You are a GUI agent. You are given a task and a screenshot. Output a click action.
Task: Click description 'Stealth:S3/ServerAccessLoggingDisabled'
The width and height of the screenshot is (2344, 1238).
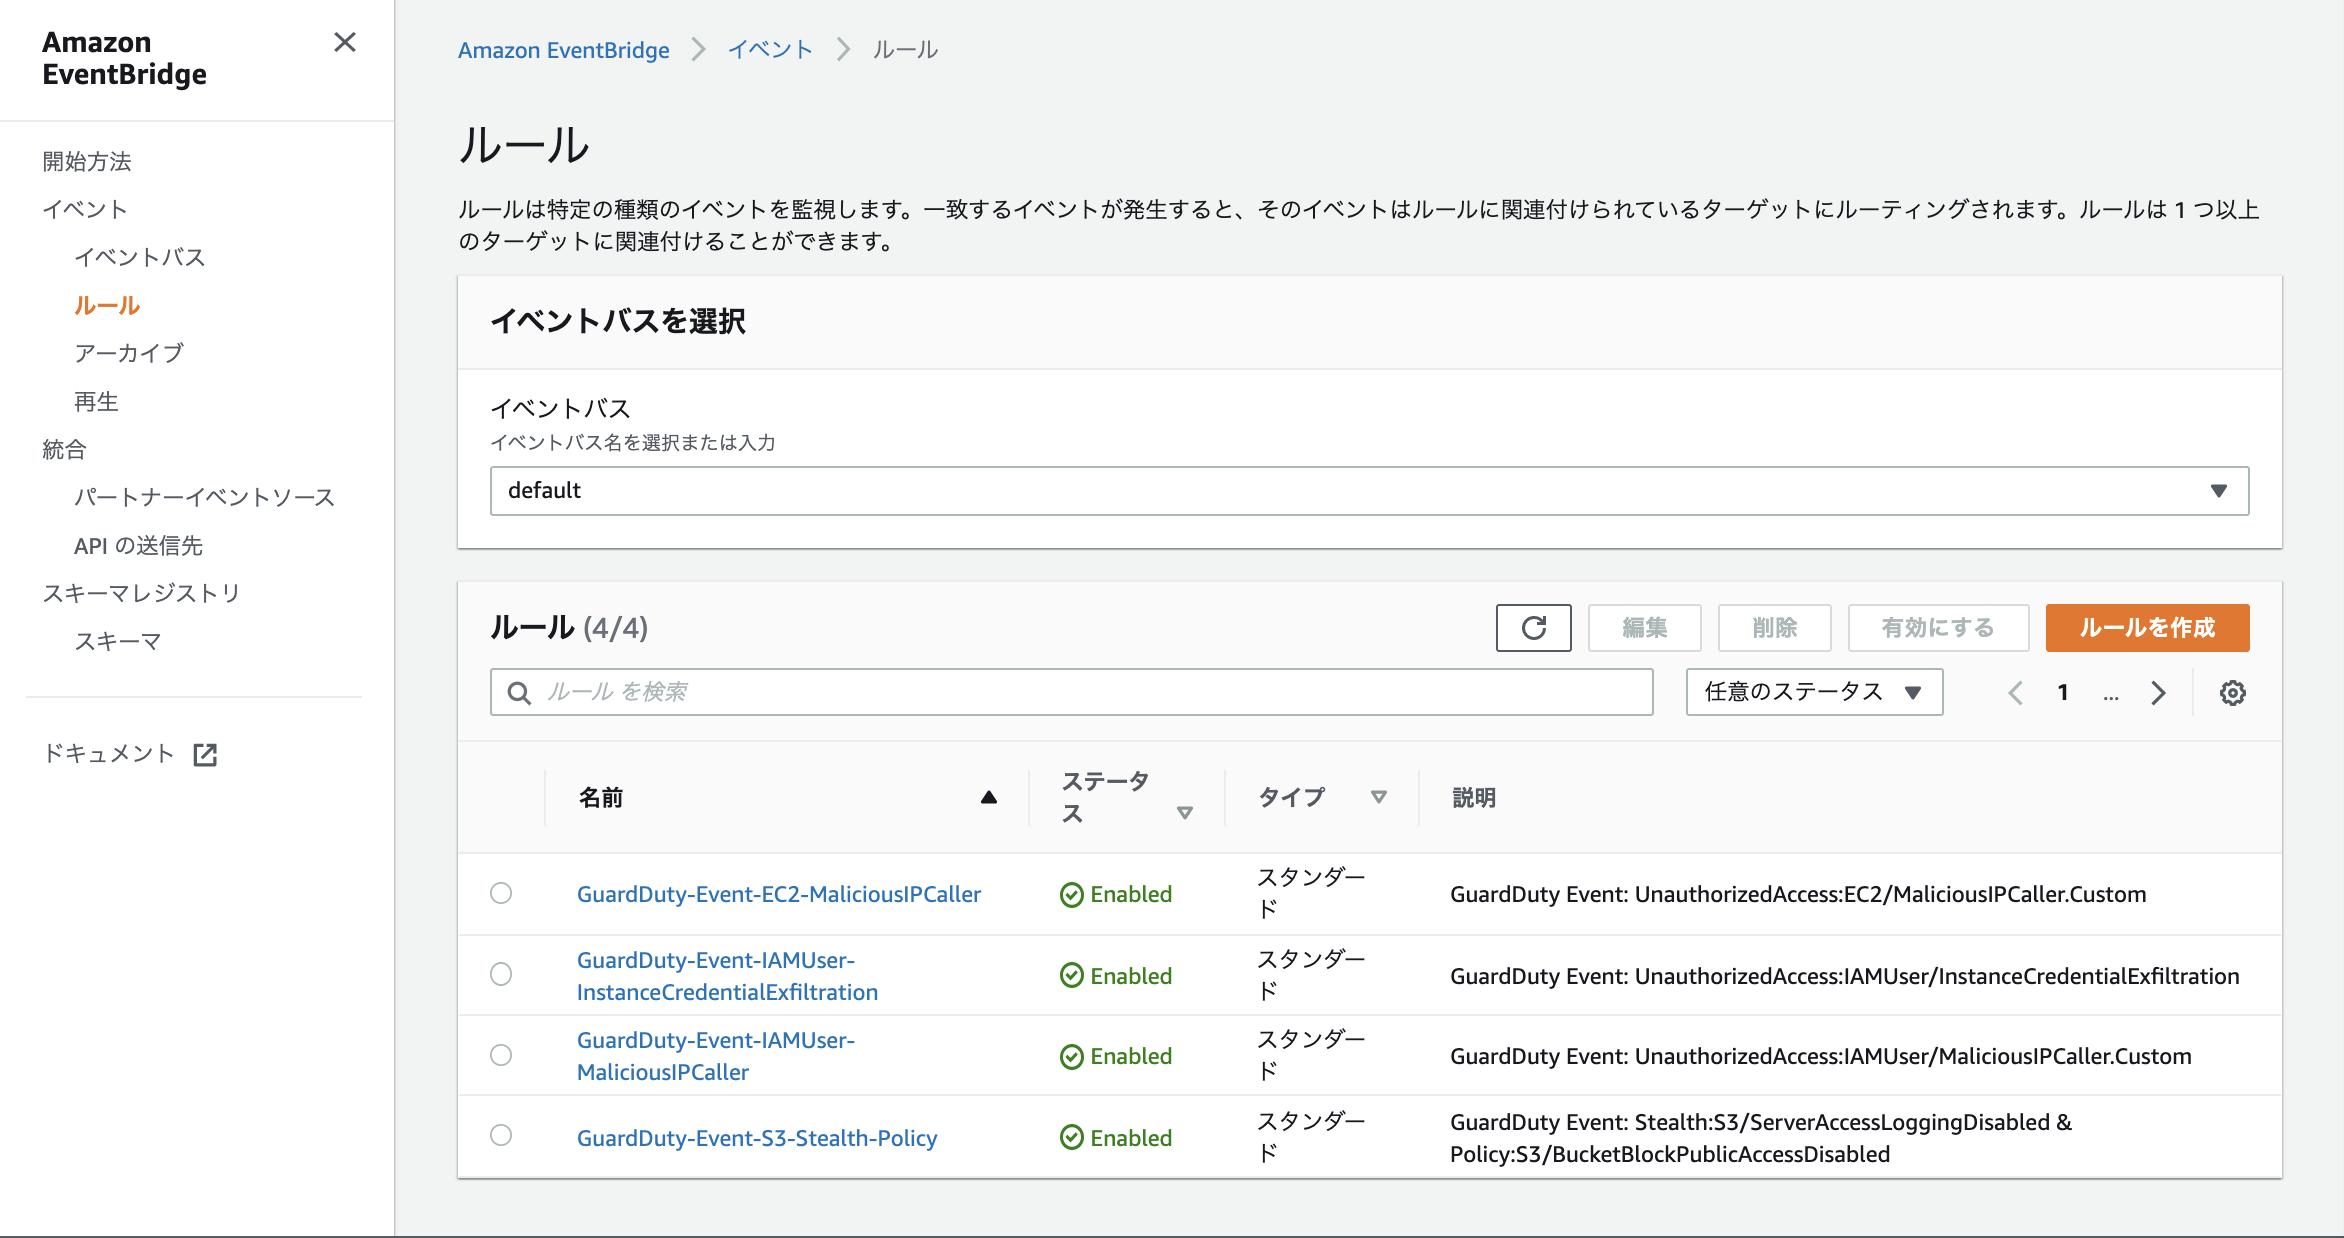pos(1842,1122)
